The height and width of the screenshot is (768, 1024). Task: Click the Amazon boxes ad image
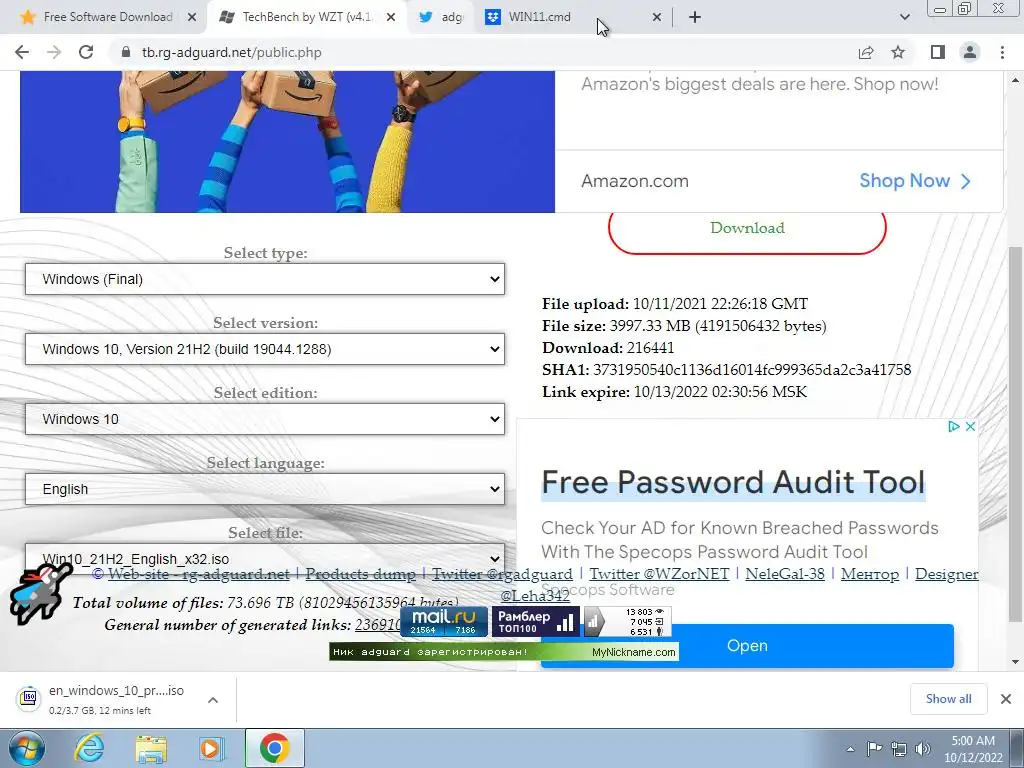(287, 142)
